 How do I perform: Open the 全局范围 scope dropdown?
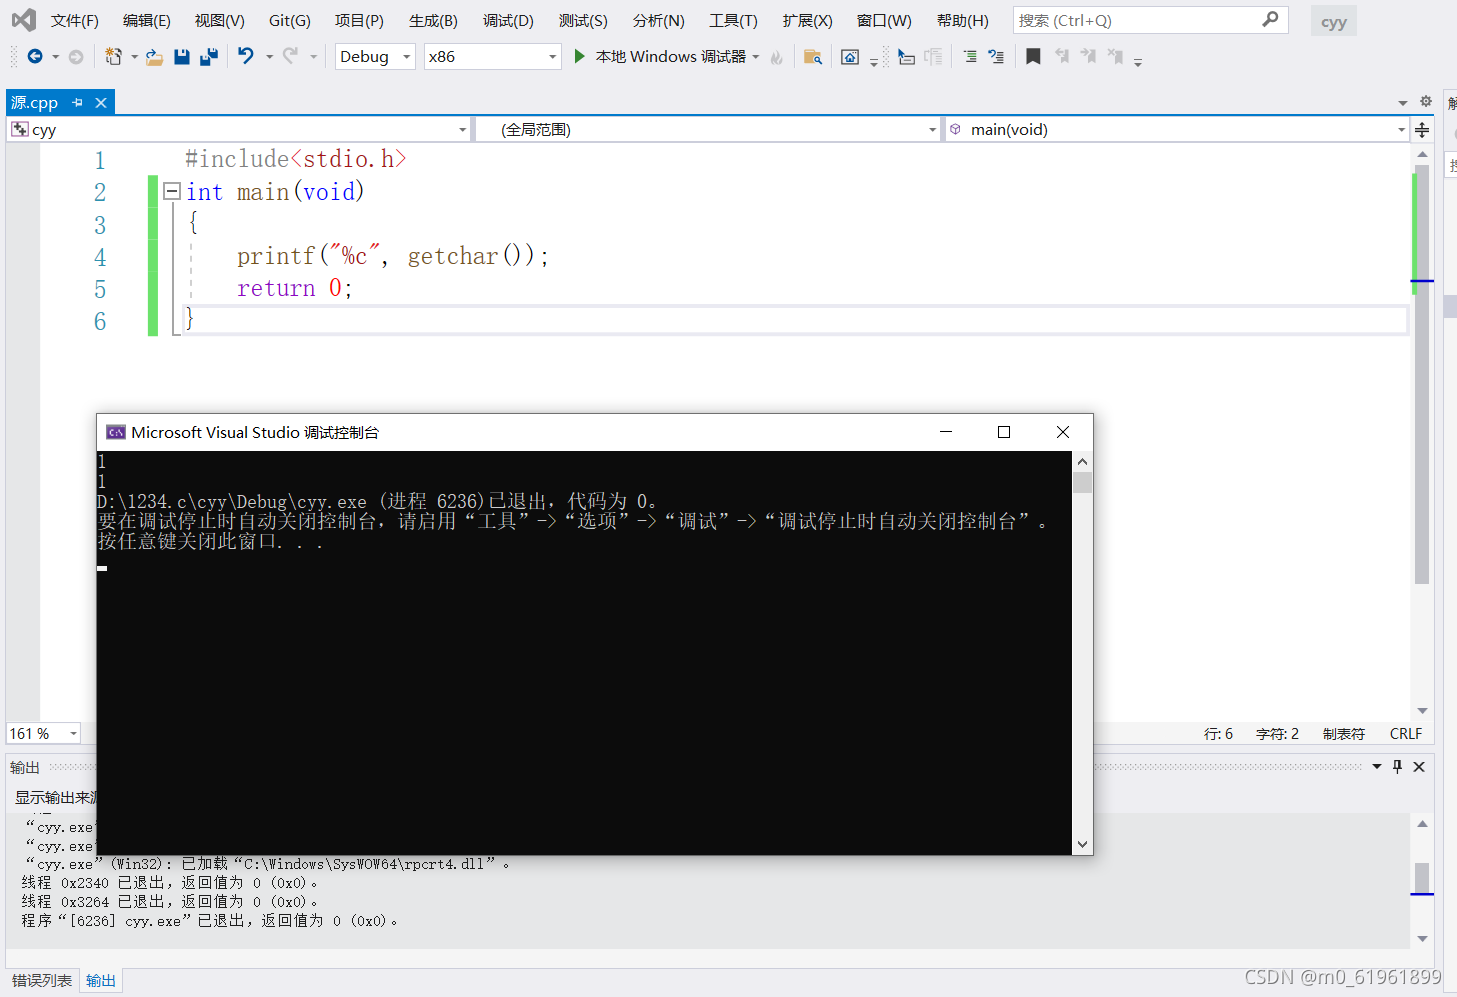(x=708, y=129)
